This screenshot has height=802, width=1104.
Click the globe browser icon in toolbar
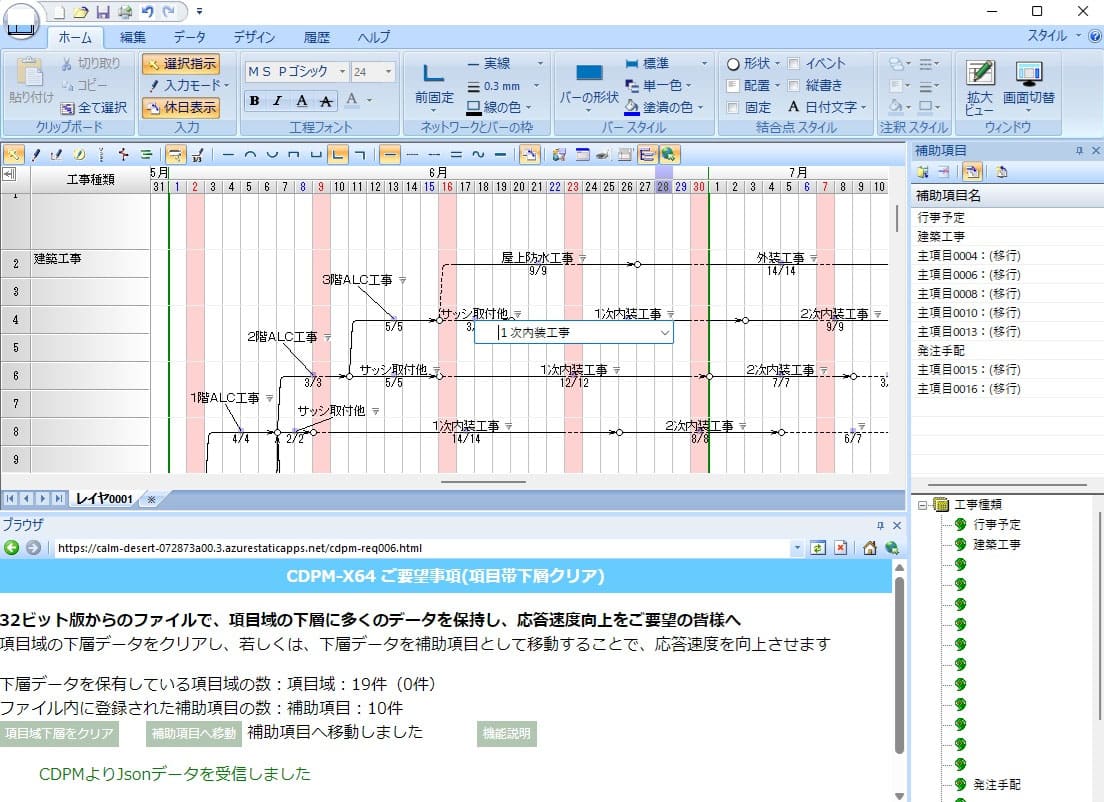coord(669,154)
